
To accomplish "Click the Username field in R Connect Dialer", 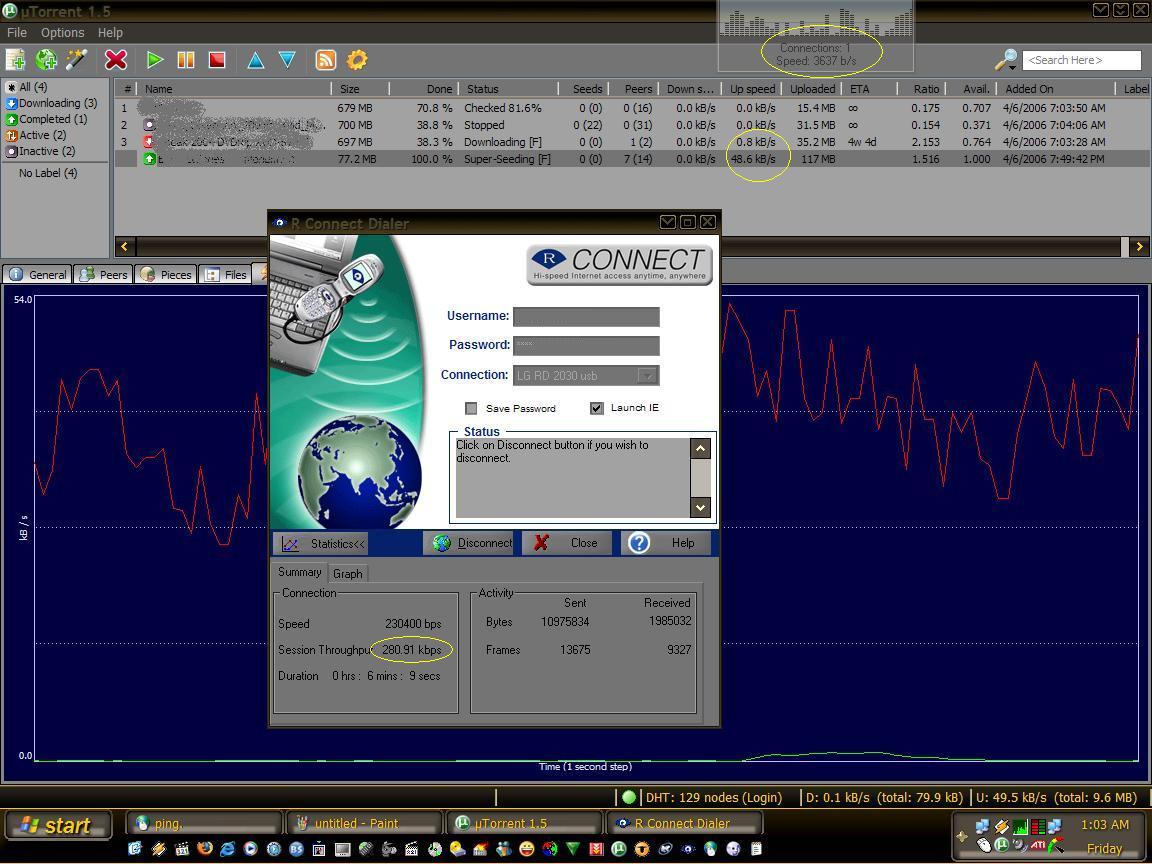I will click(x=586, y=317).
